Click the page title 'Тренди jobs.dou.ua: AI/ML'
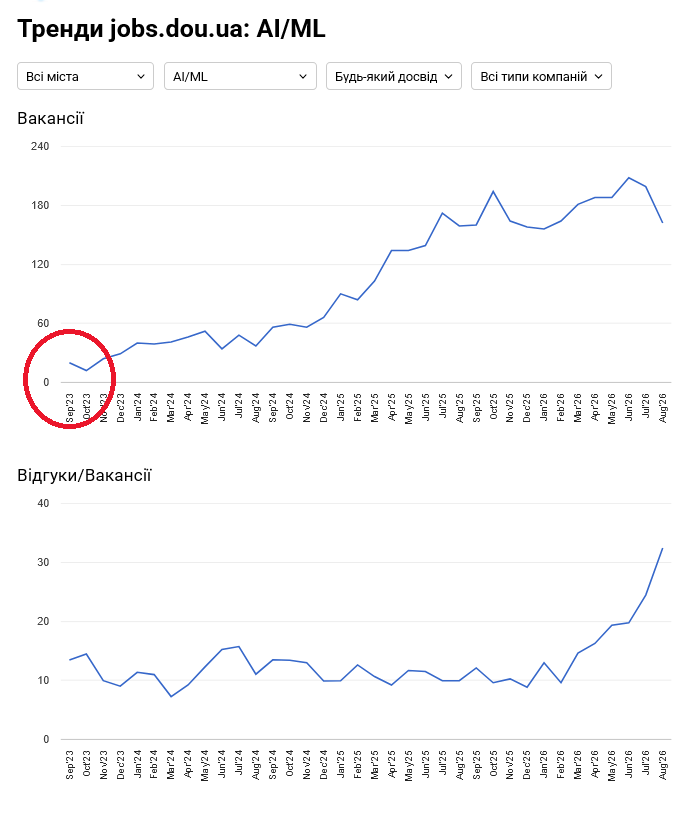689x819 pixels. (x=171, y=29)
